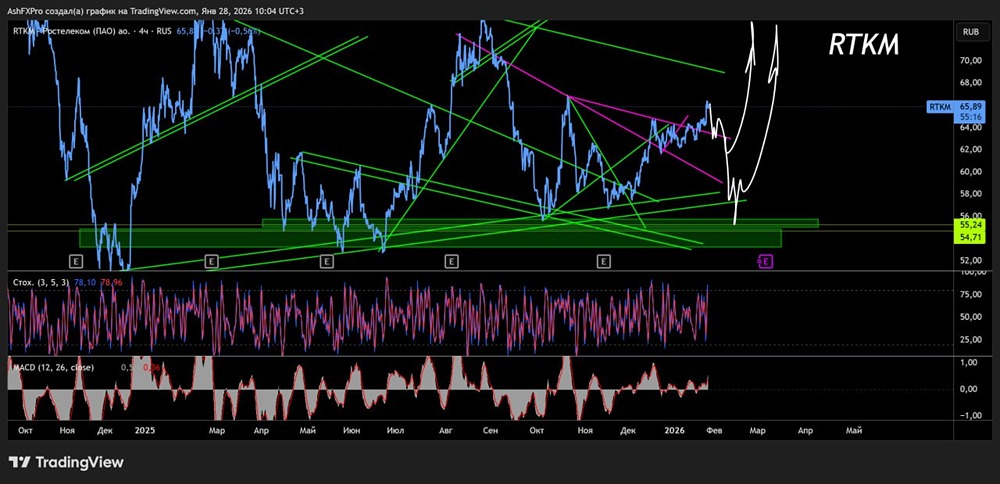1000x484 pixels.
Task: Open the purple upcoming earnings E marker
Action: point(765,260)
